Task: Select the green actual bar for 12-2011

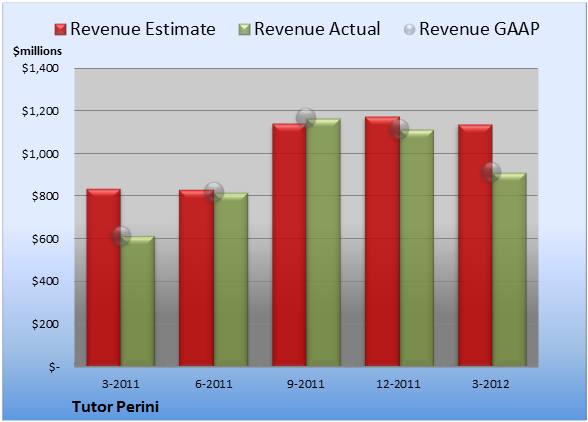Action: tap(417, 248)
